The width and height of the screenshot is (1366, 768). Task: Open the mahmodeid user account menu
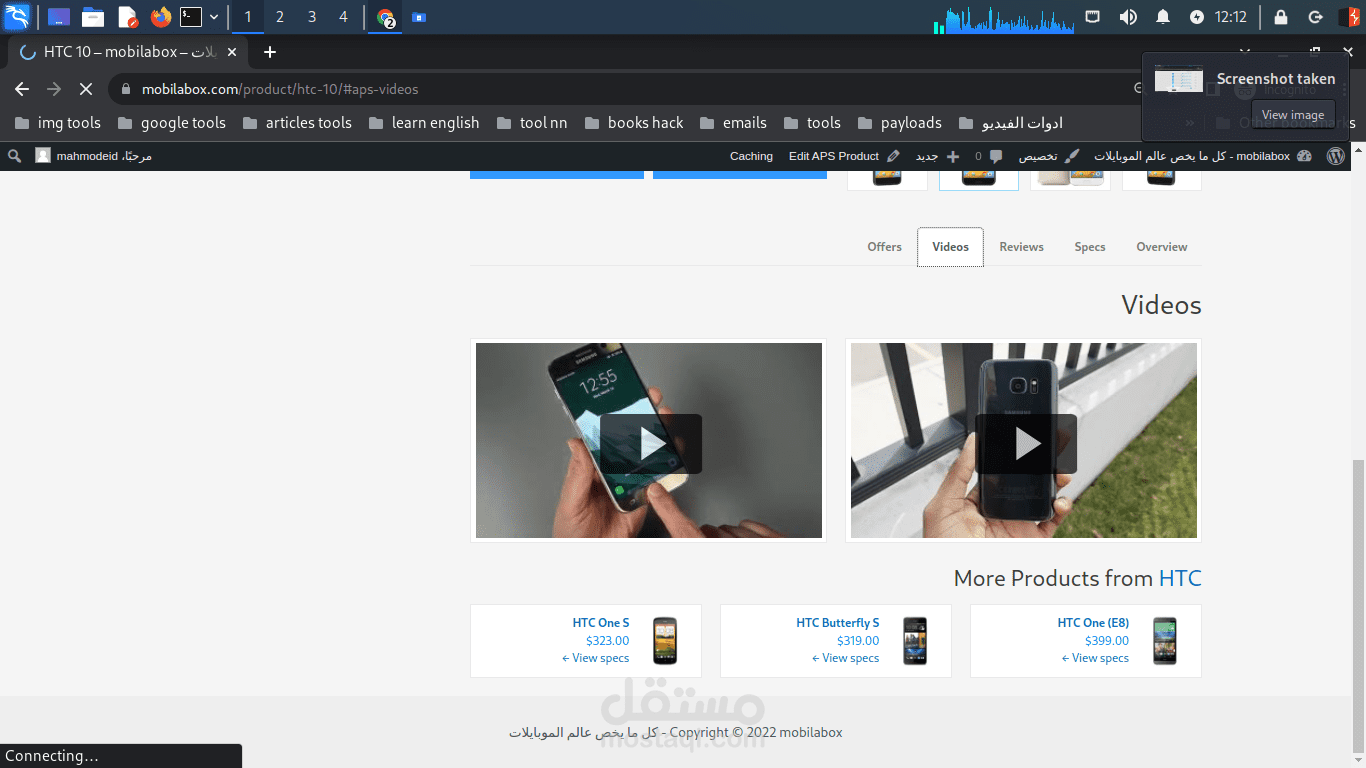tap(93, 156)
